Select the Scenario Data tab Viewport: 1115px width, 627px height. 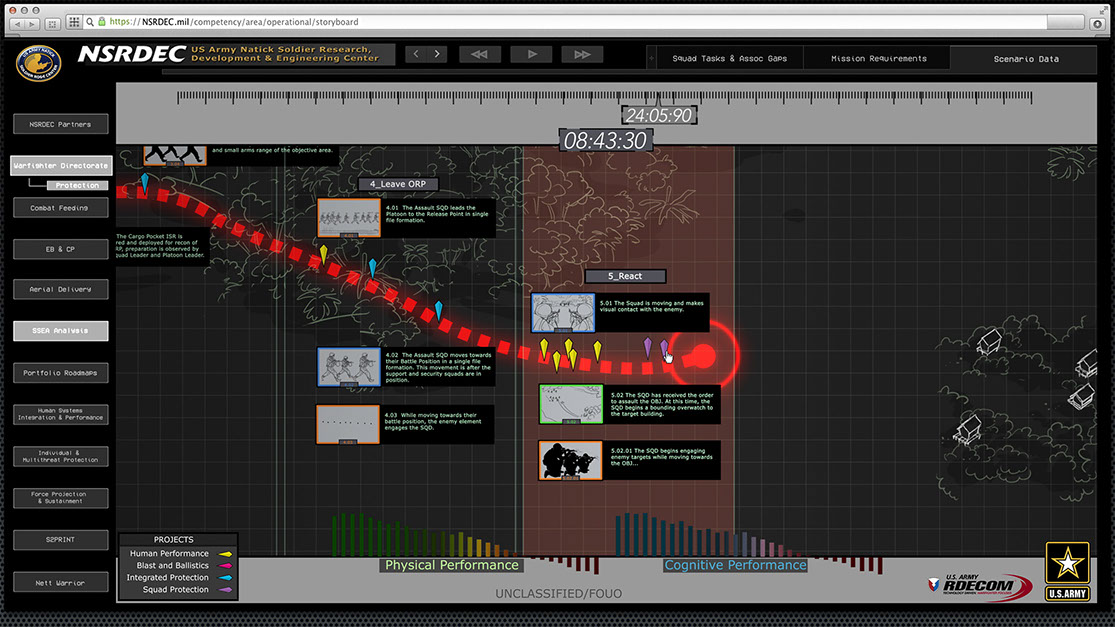1026,59
